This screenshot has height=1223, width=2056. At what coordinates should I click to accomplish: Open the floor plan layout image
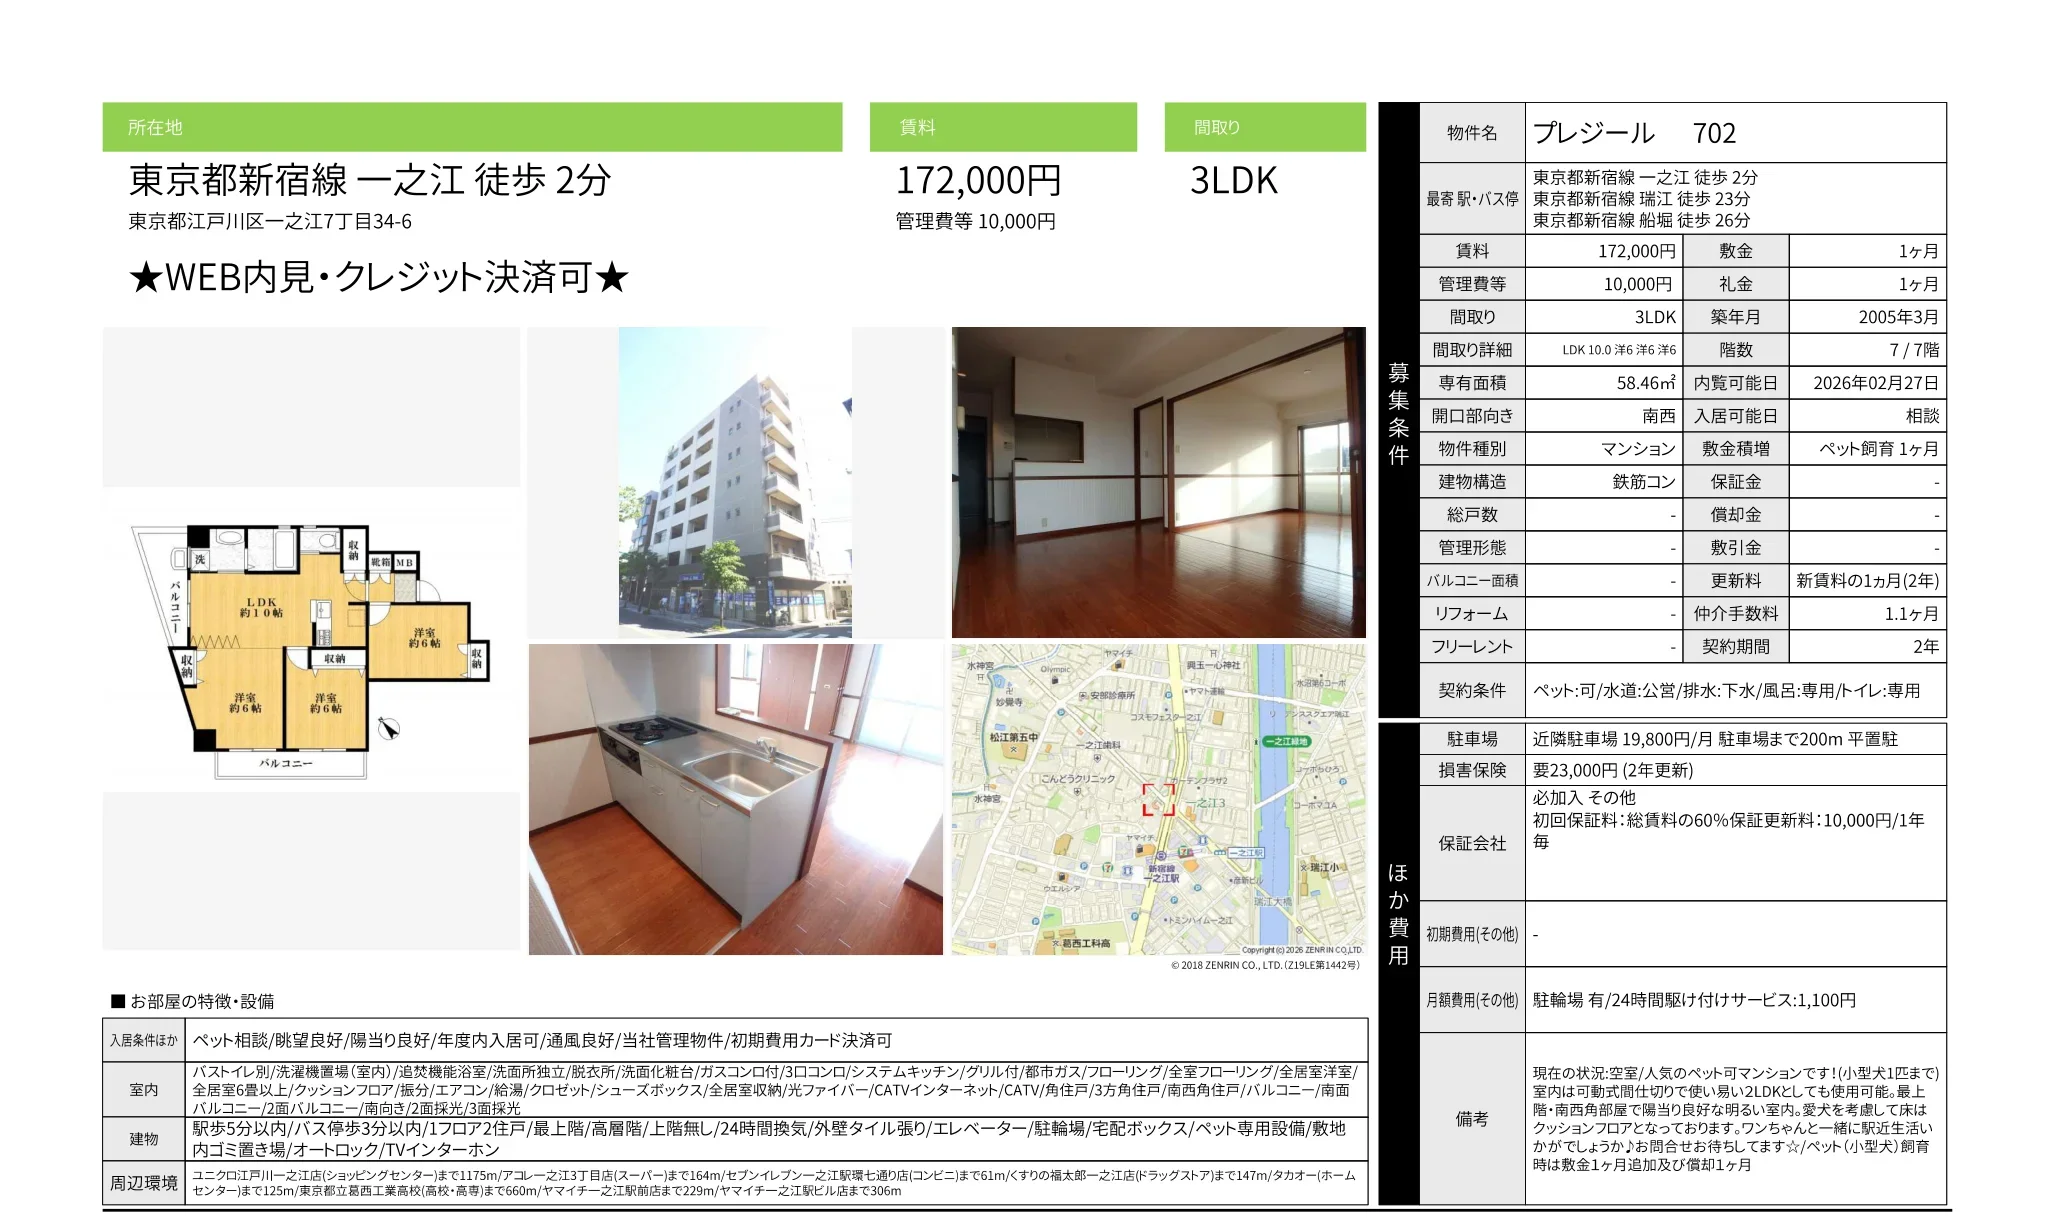tap(312, 641)
